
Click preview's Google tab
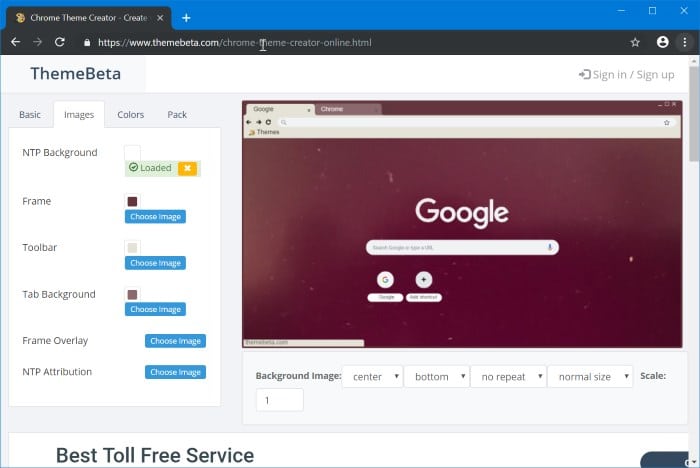(279, 109)
